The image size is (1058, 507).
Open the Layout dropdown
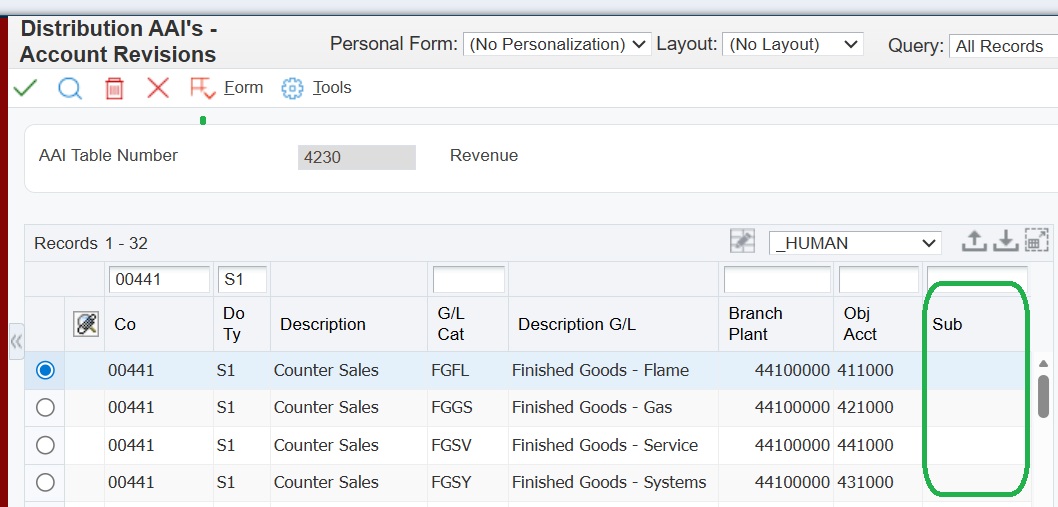(794, 44)
